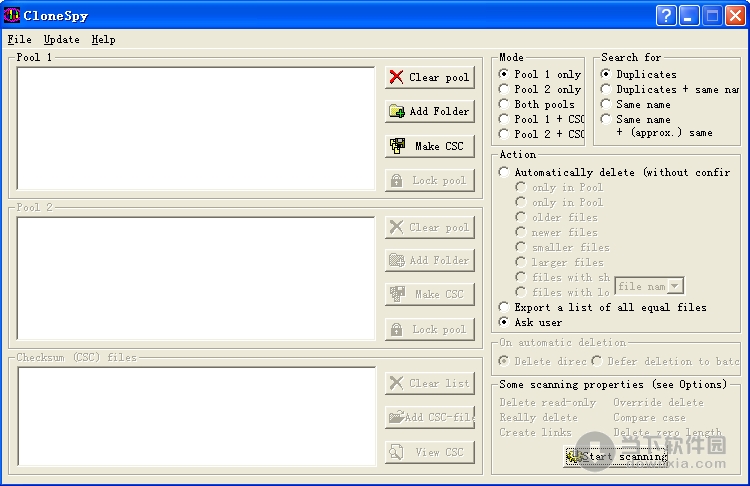
Task: Select Automatically delete action
Action: pyautogui.click(x=614, y=172)
